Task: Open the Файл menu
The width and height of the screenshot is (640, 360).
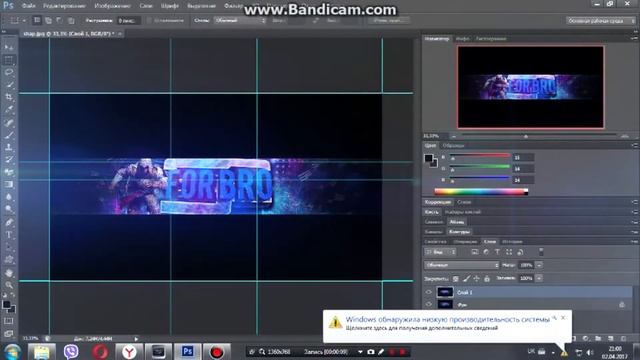Action: 28,6
